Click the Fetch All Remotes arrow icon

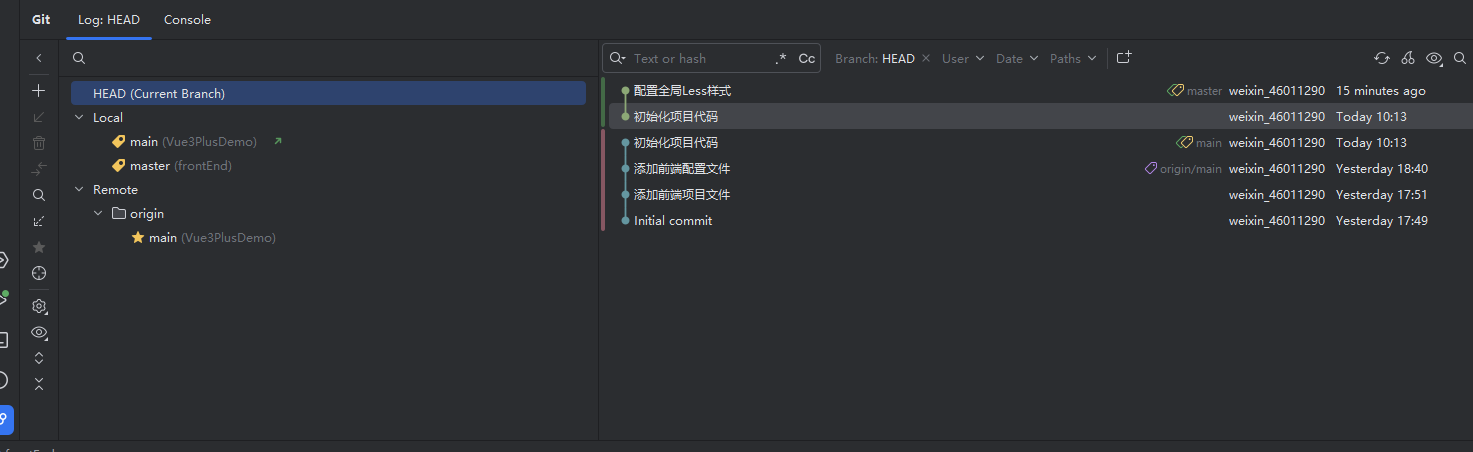tap(39, 221)
